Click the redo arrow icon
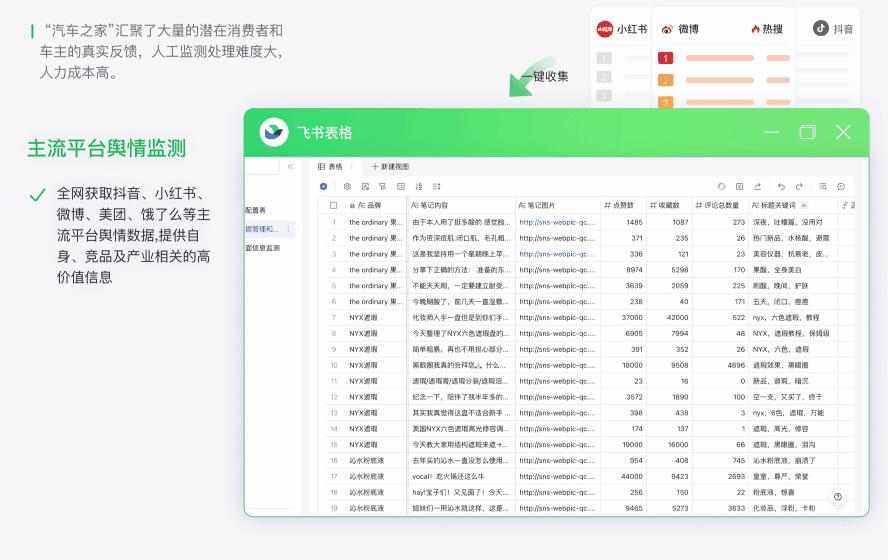888x560 pixels. click(799, 186)
